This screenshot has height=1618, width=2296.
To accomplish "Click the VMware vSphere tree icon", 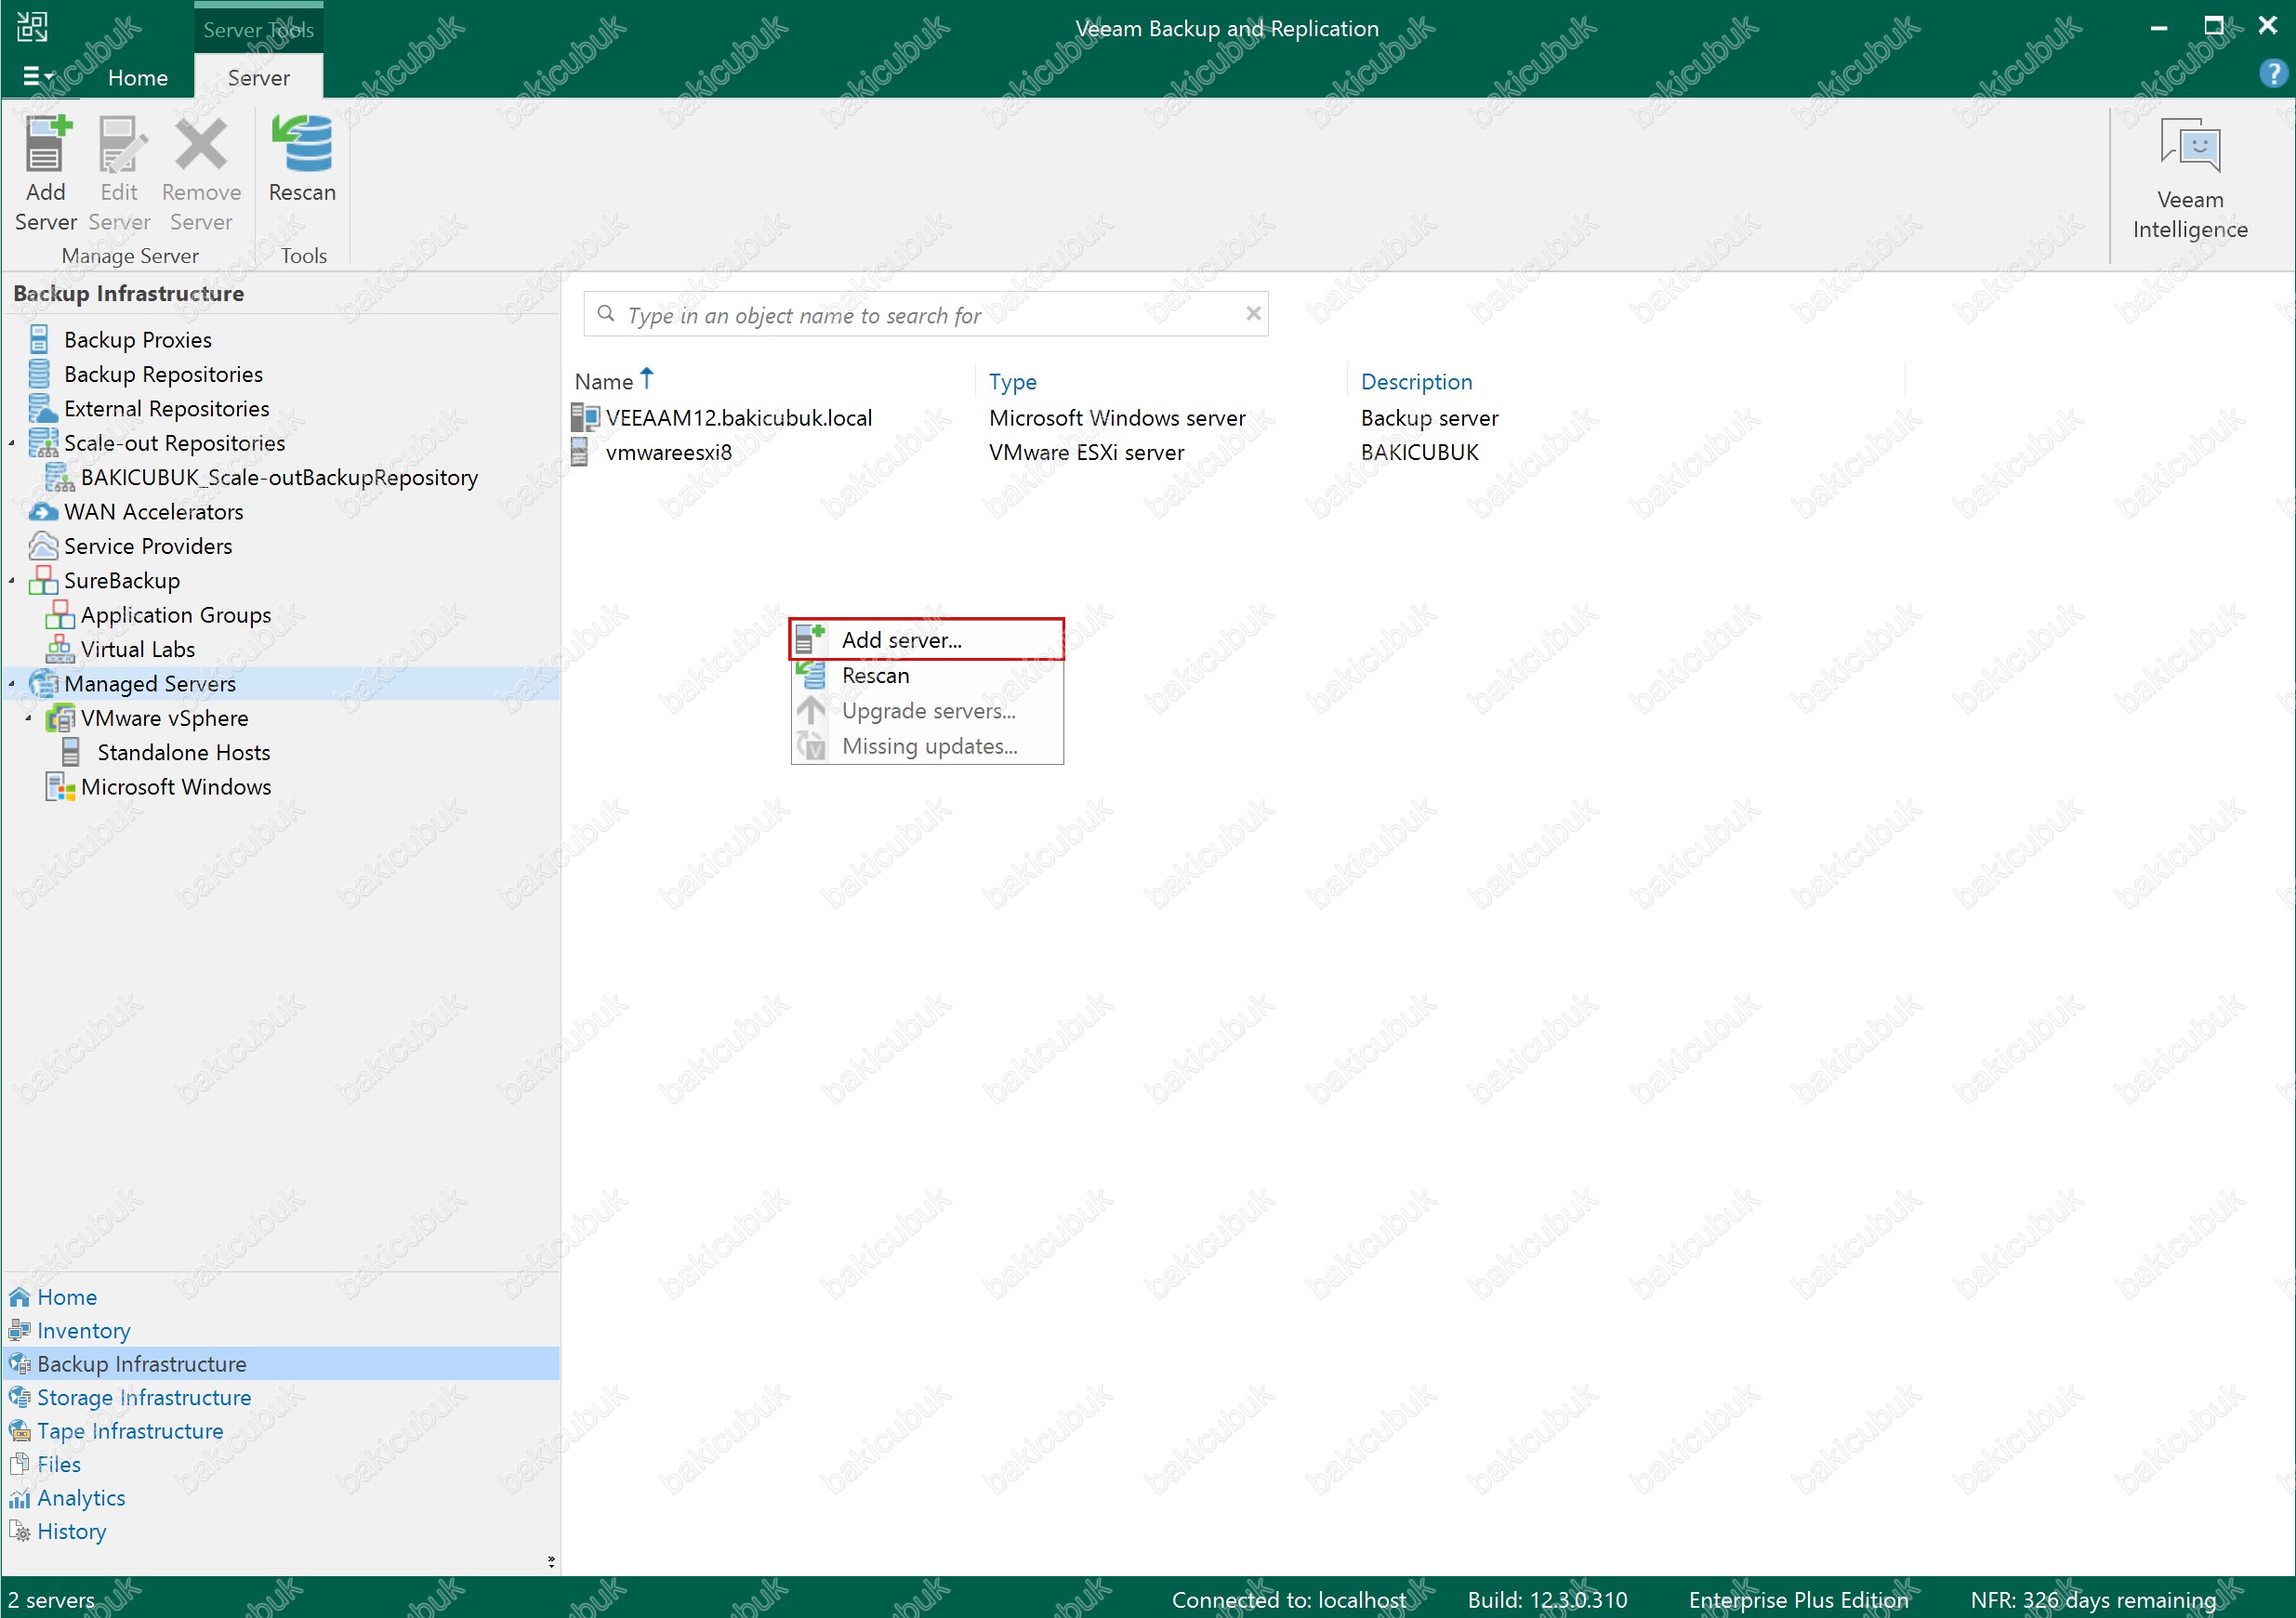I will (x=60, y=717).
